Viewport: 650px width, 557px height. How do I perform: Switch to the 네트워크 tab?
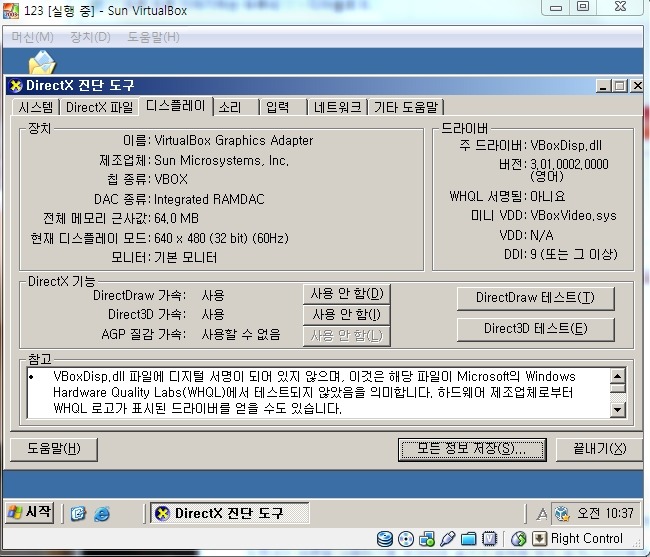337,107
